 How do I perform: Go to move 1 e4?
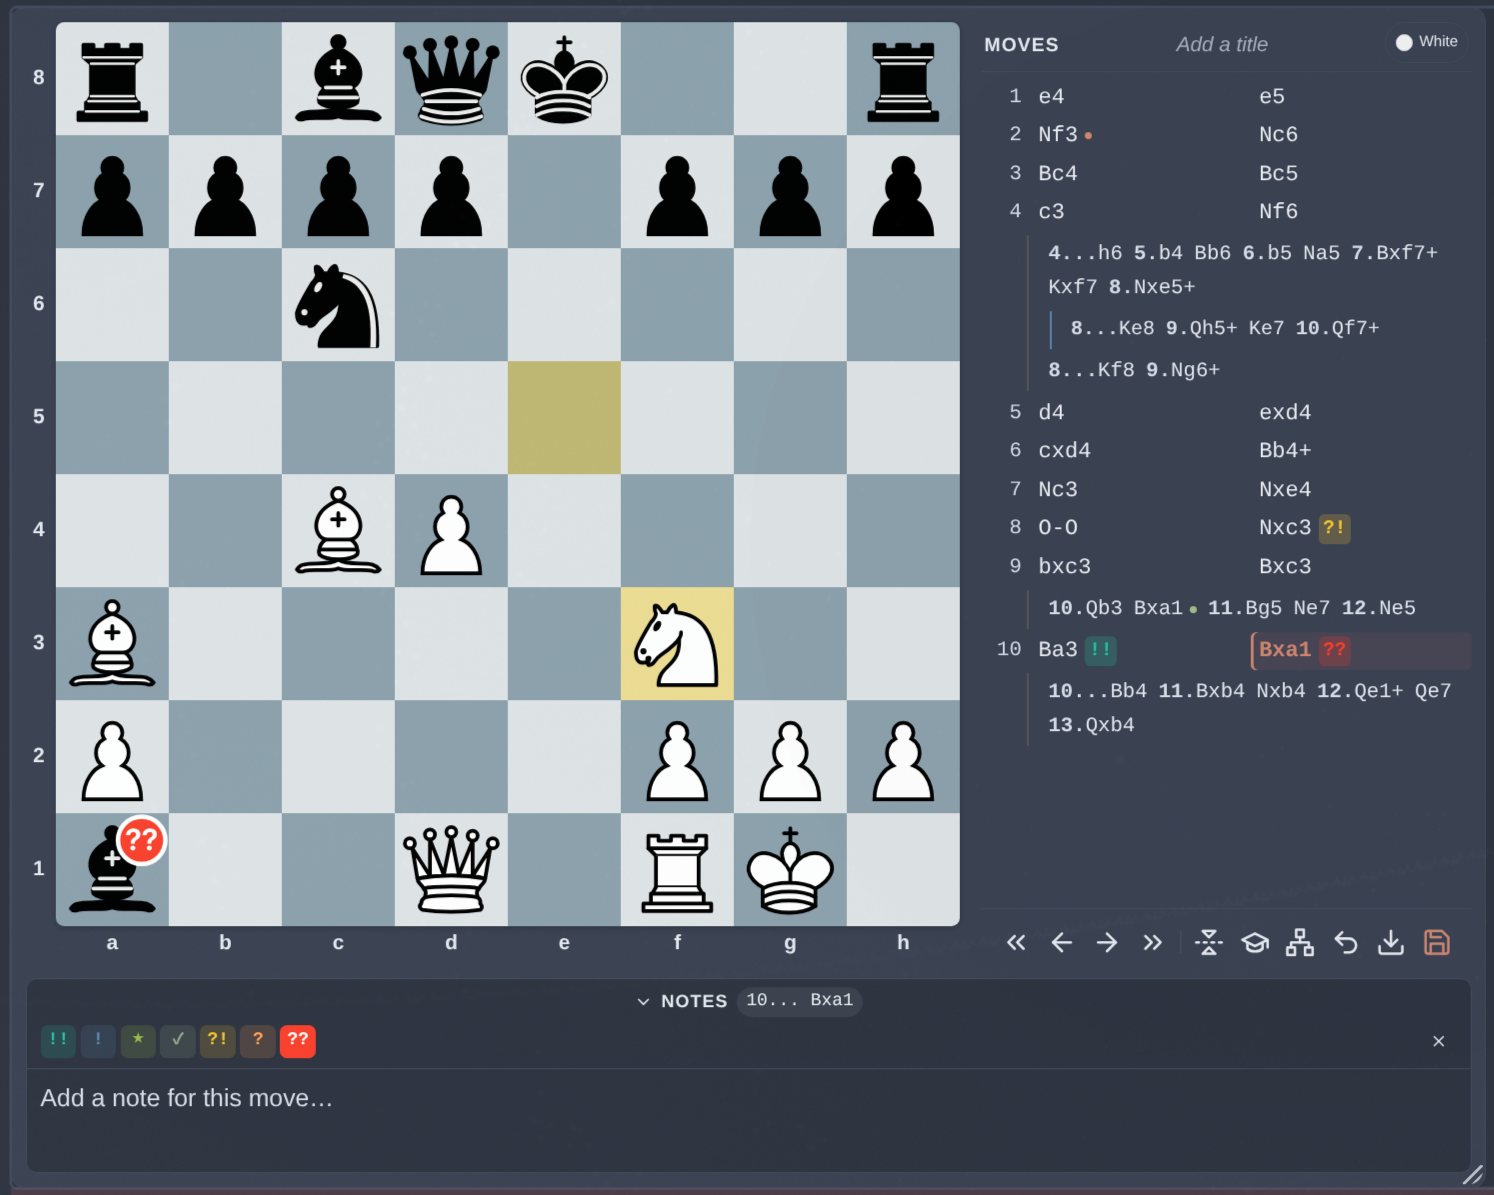point(1051,97)
